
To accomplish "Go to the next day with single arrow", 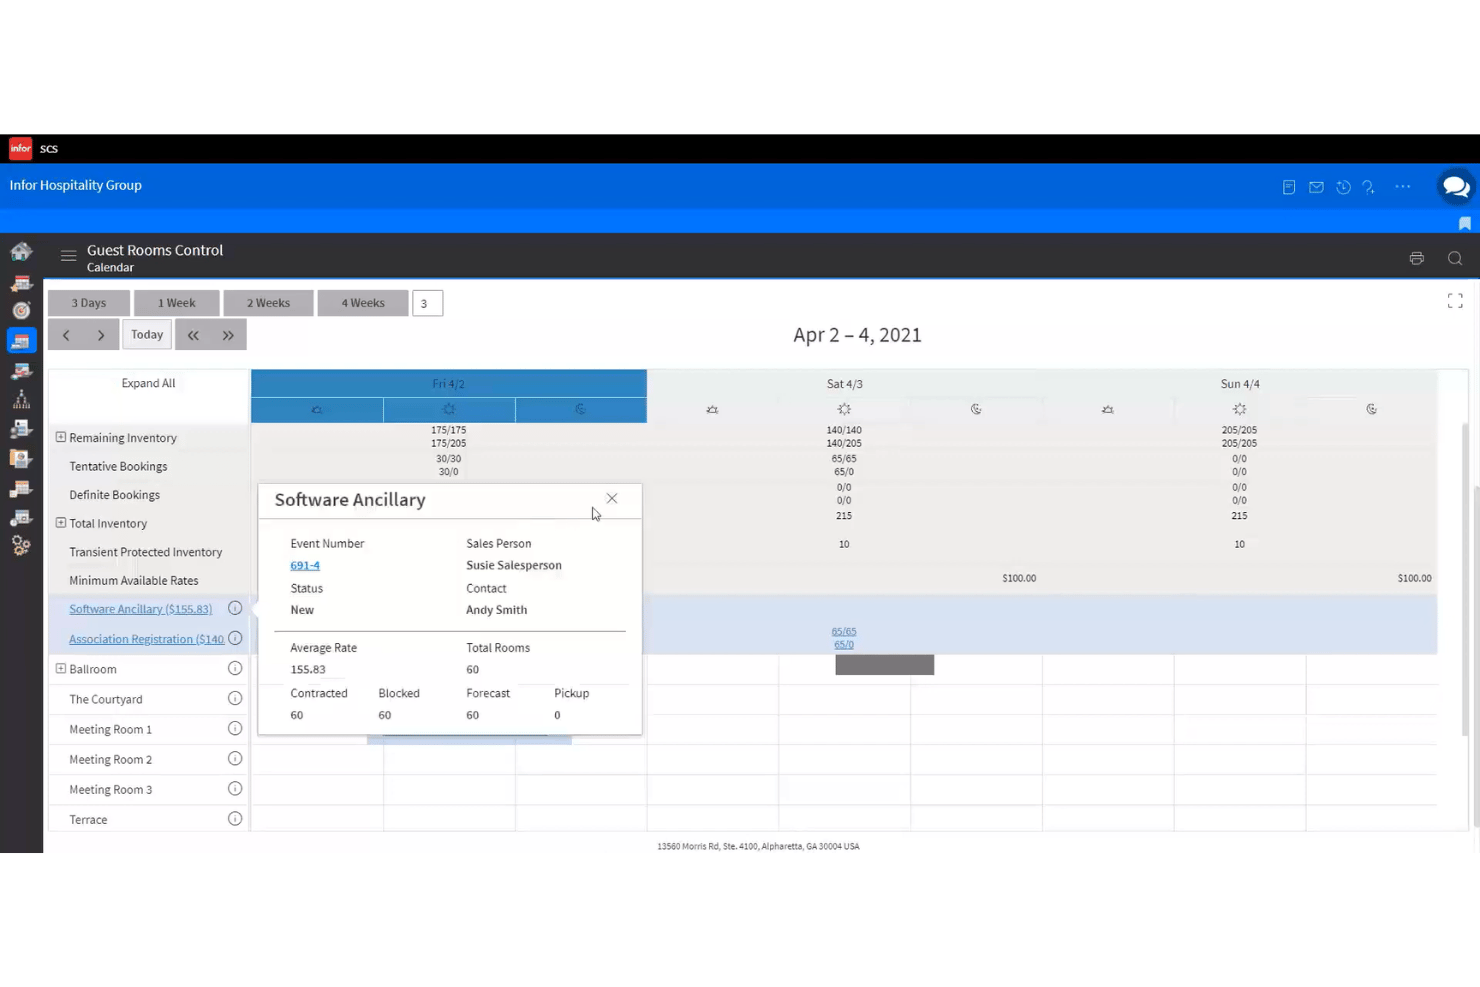I will [101, 335].
